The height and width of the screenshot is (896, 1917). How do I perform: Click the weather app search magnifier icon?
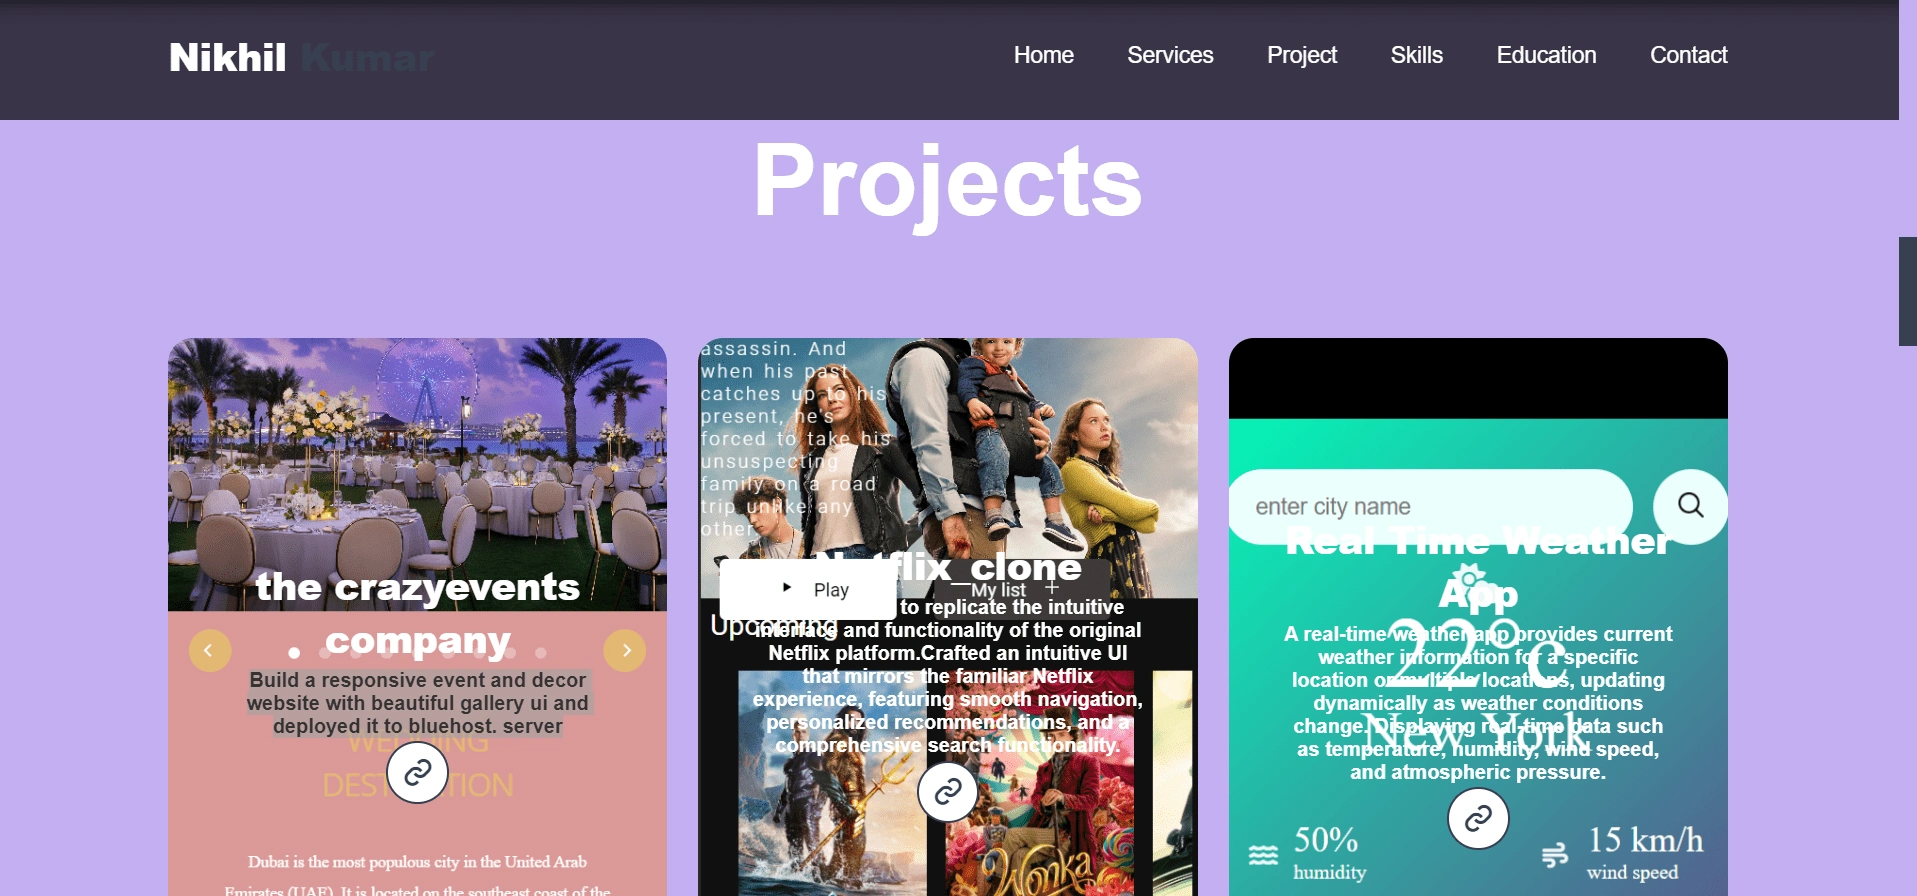1691,506
